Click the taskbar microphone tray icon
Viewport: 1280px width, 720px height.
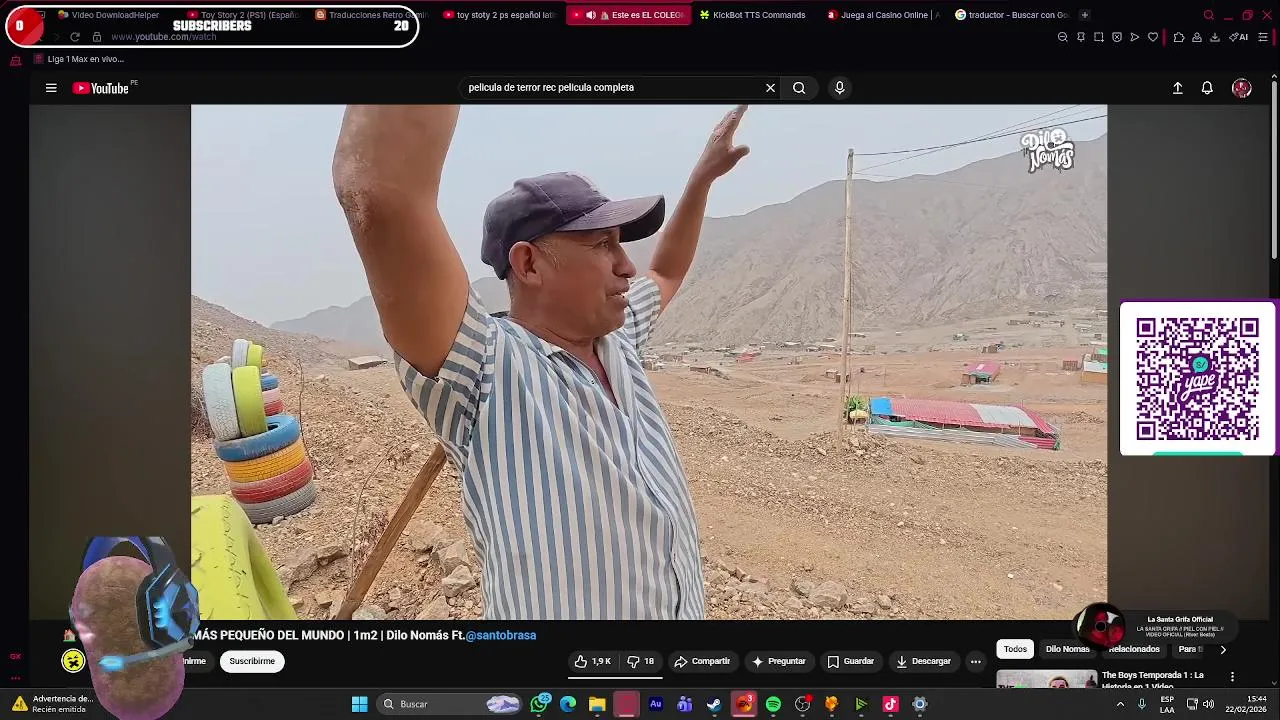click(x=1141, y=704)
